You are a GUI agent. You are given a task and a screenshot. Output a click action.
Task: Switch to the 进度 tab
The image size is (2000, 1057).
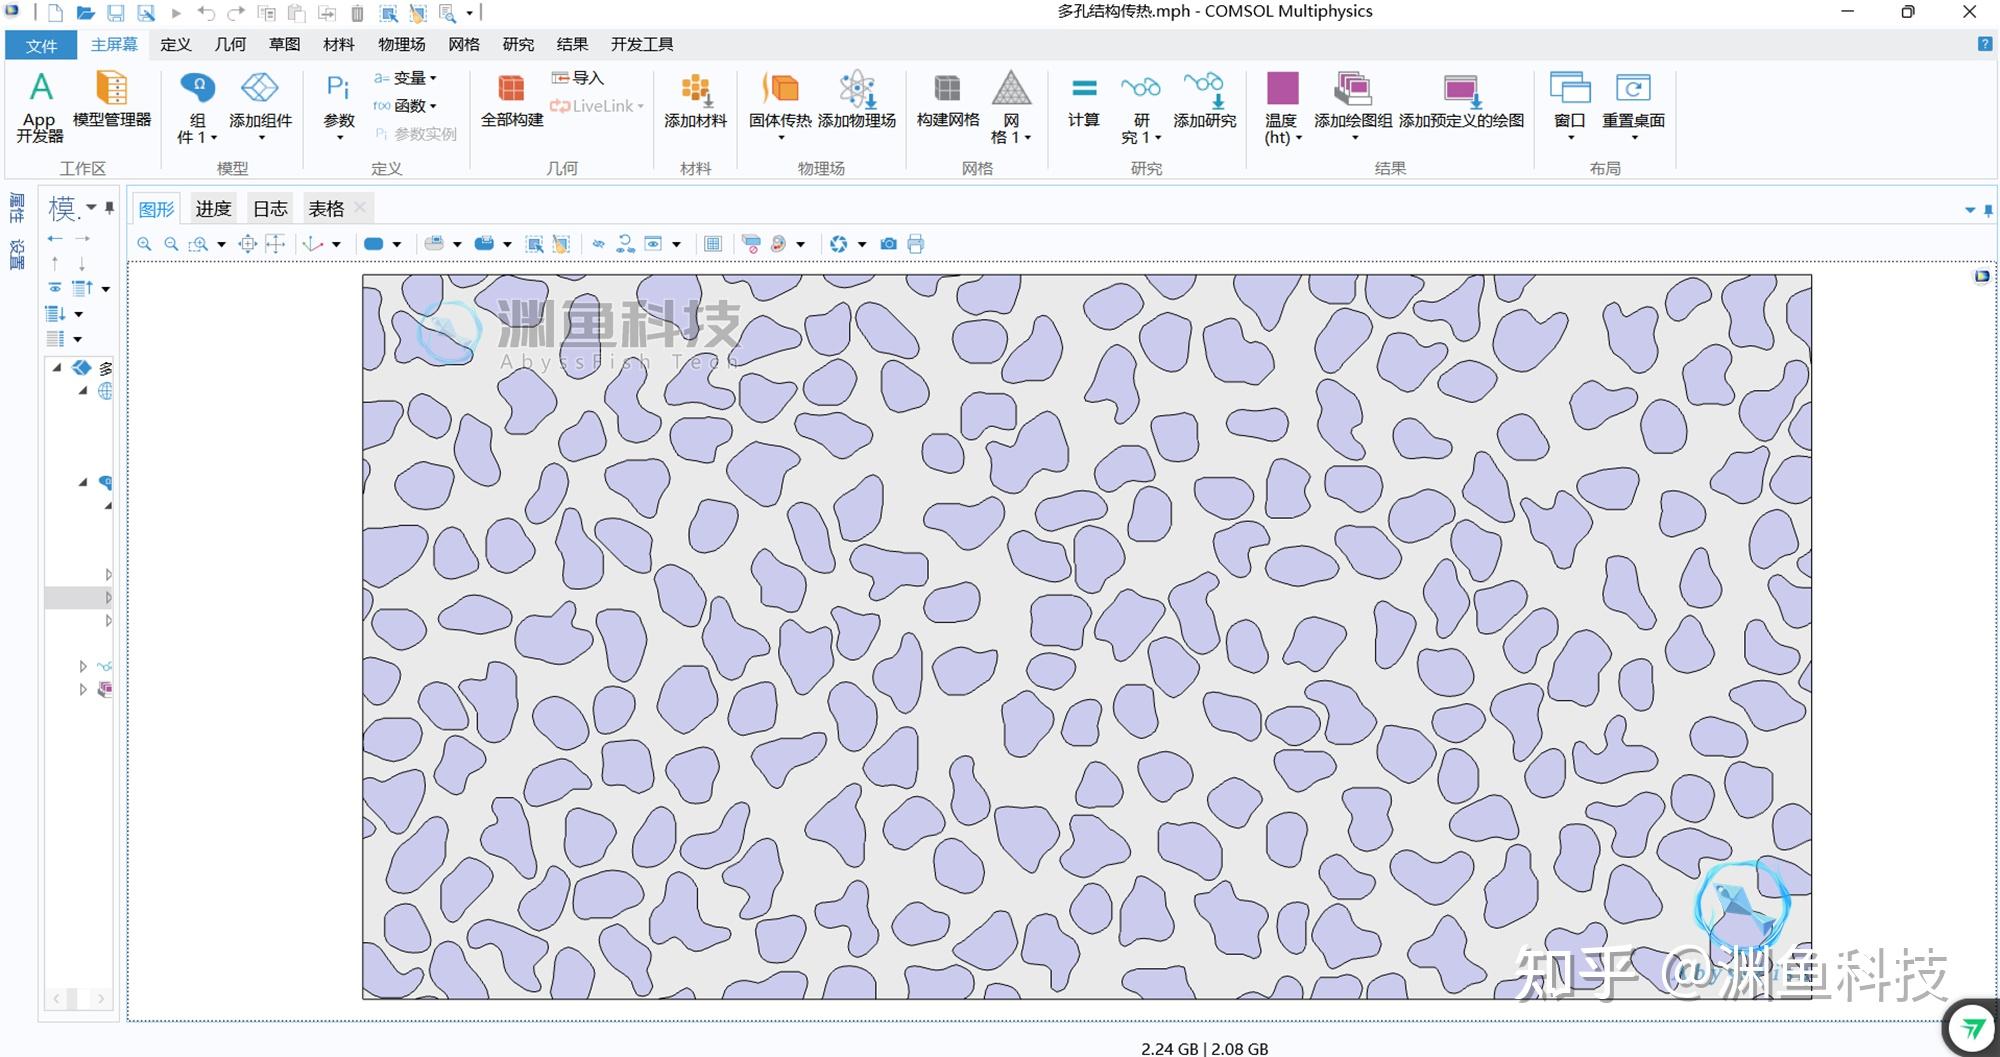click(x=213, y=209)
